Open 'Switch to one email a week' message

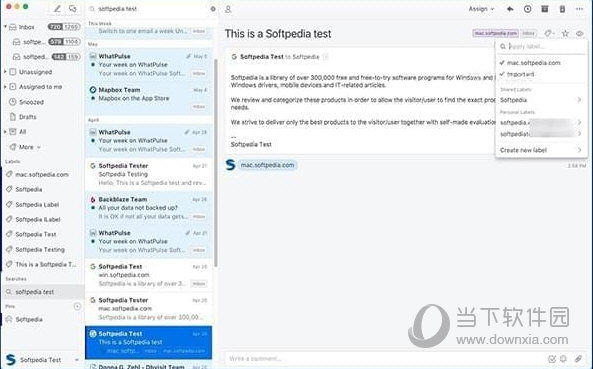click(x=149, y=31)
